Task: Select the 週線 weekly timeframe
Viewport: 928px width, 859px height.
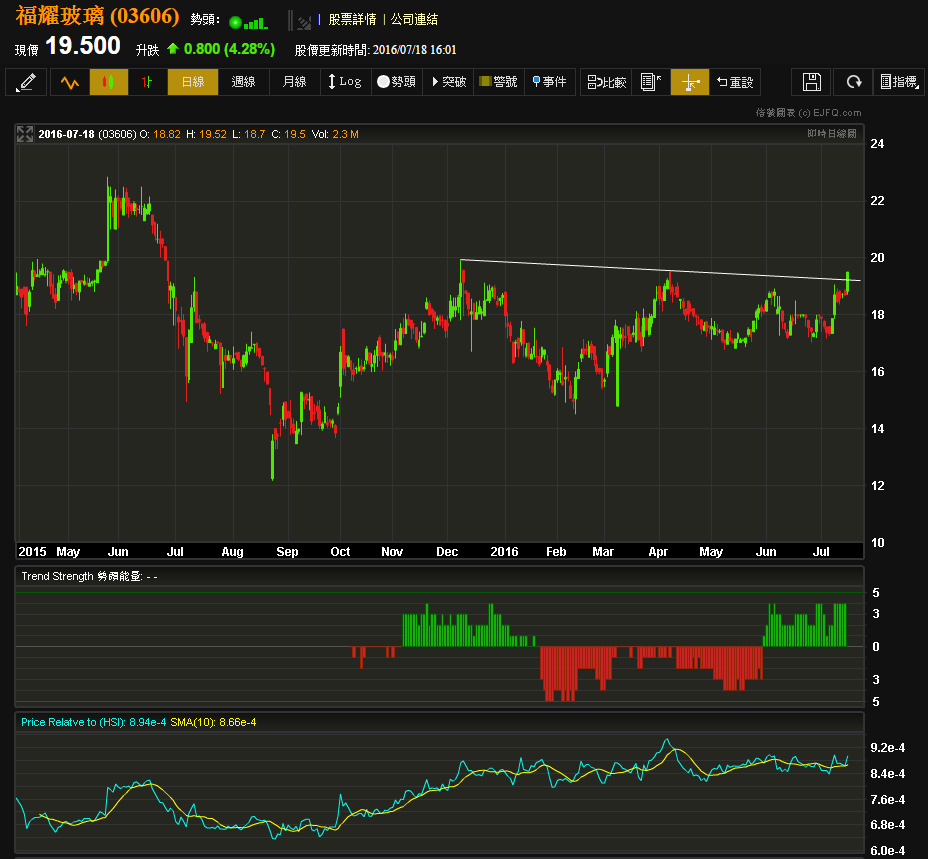Action: (x=243, y=82)
